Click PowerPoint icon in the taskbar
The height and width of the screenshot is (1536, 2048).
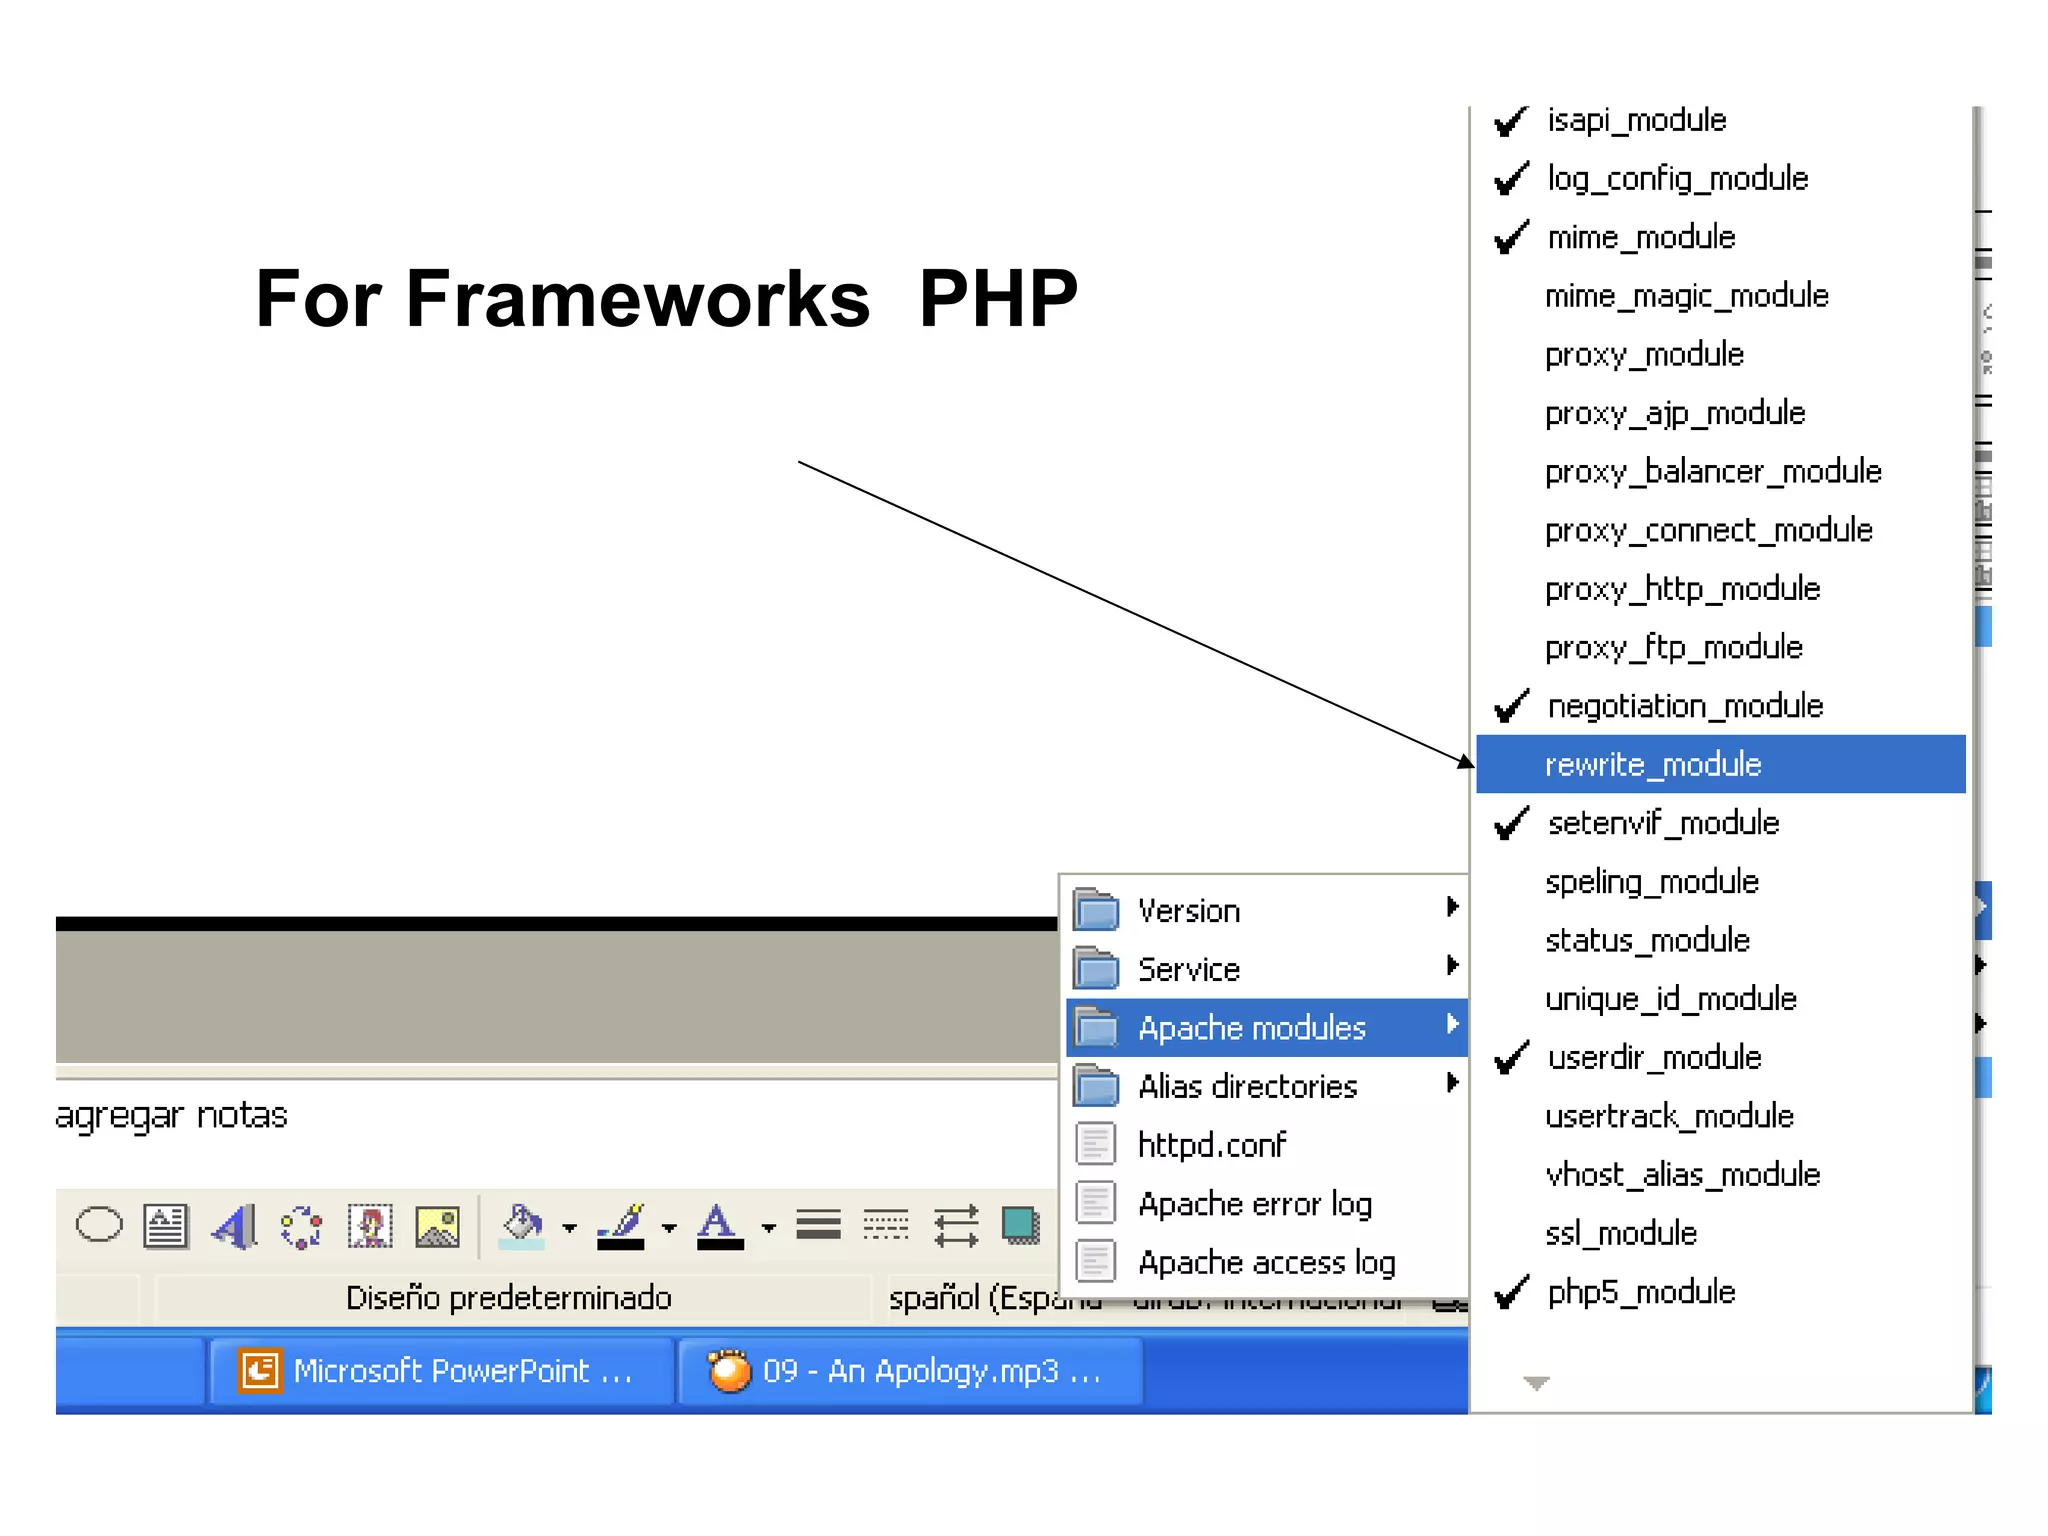click(x=260, y=1370)
